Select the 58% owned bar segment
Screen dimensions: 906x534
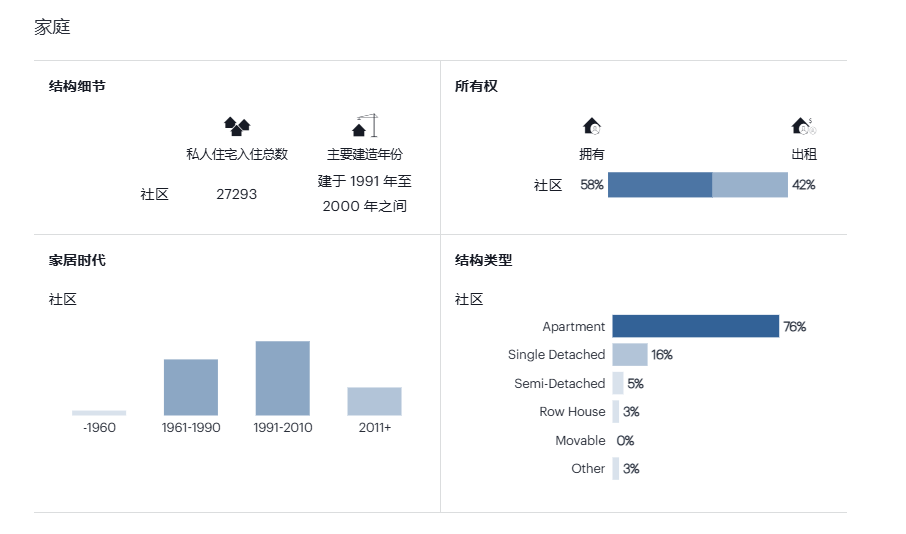[660, 185]
